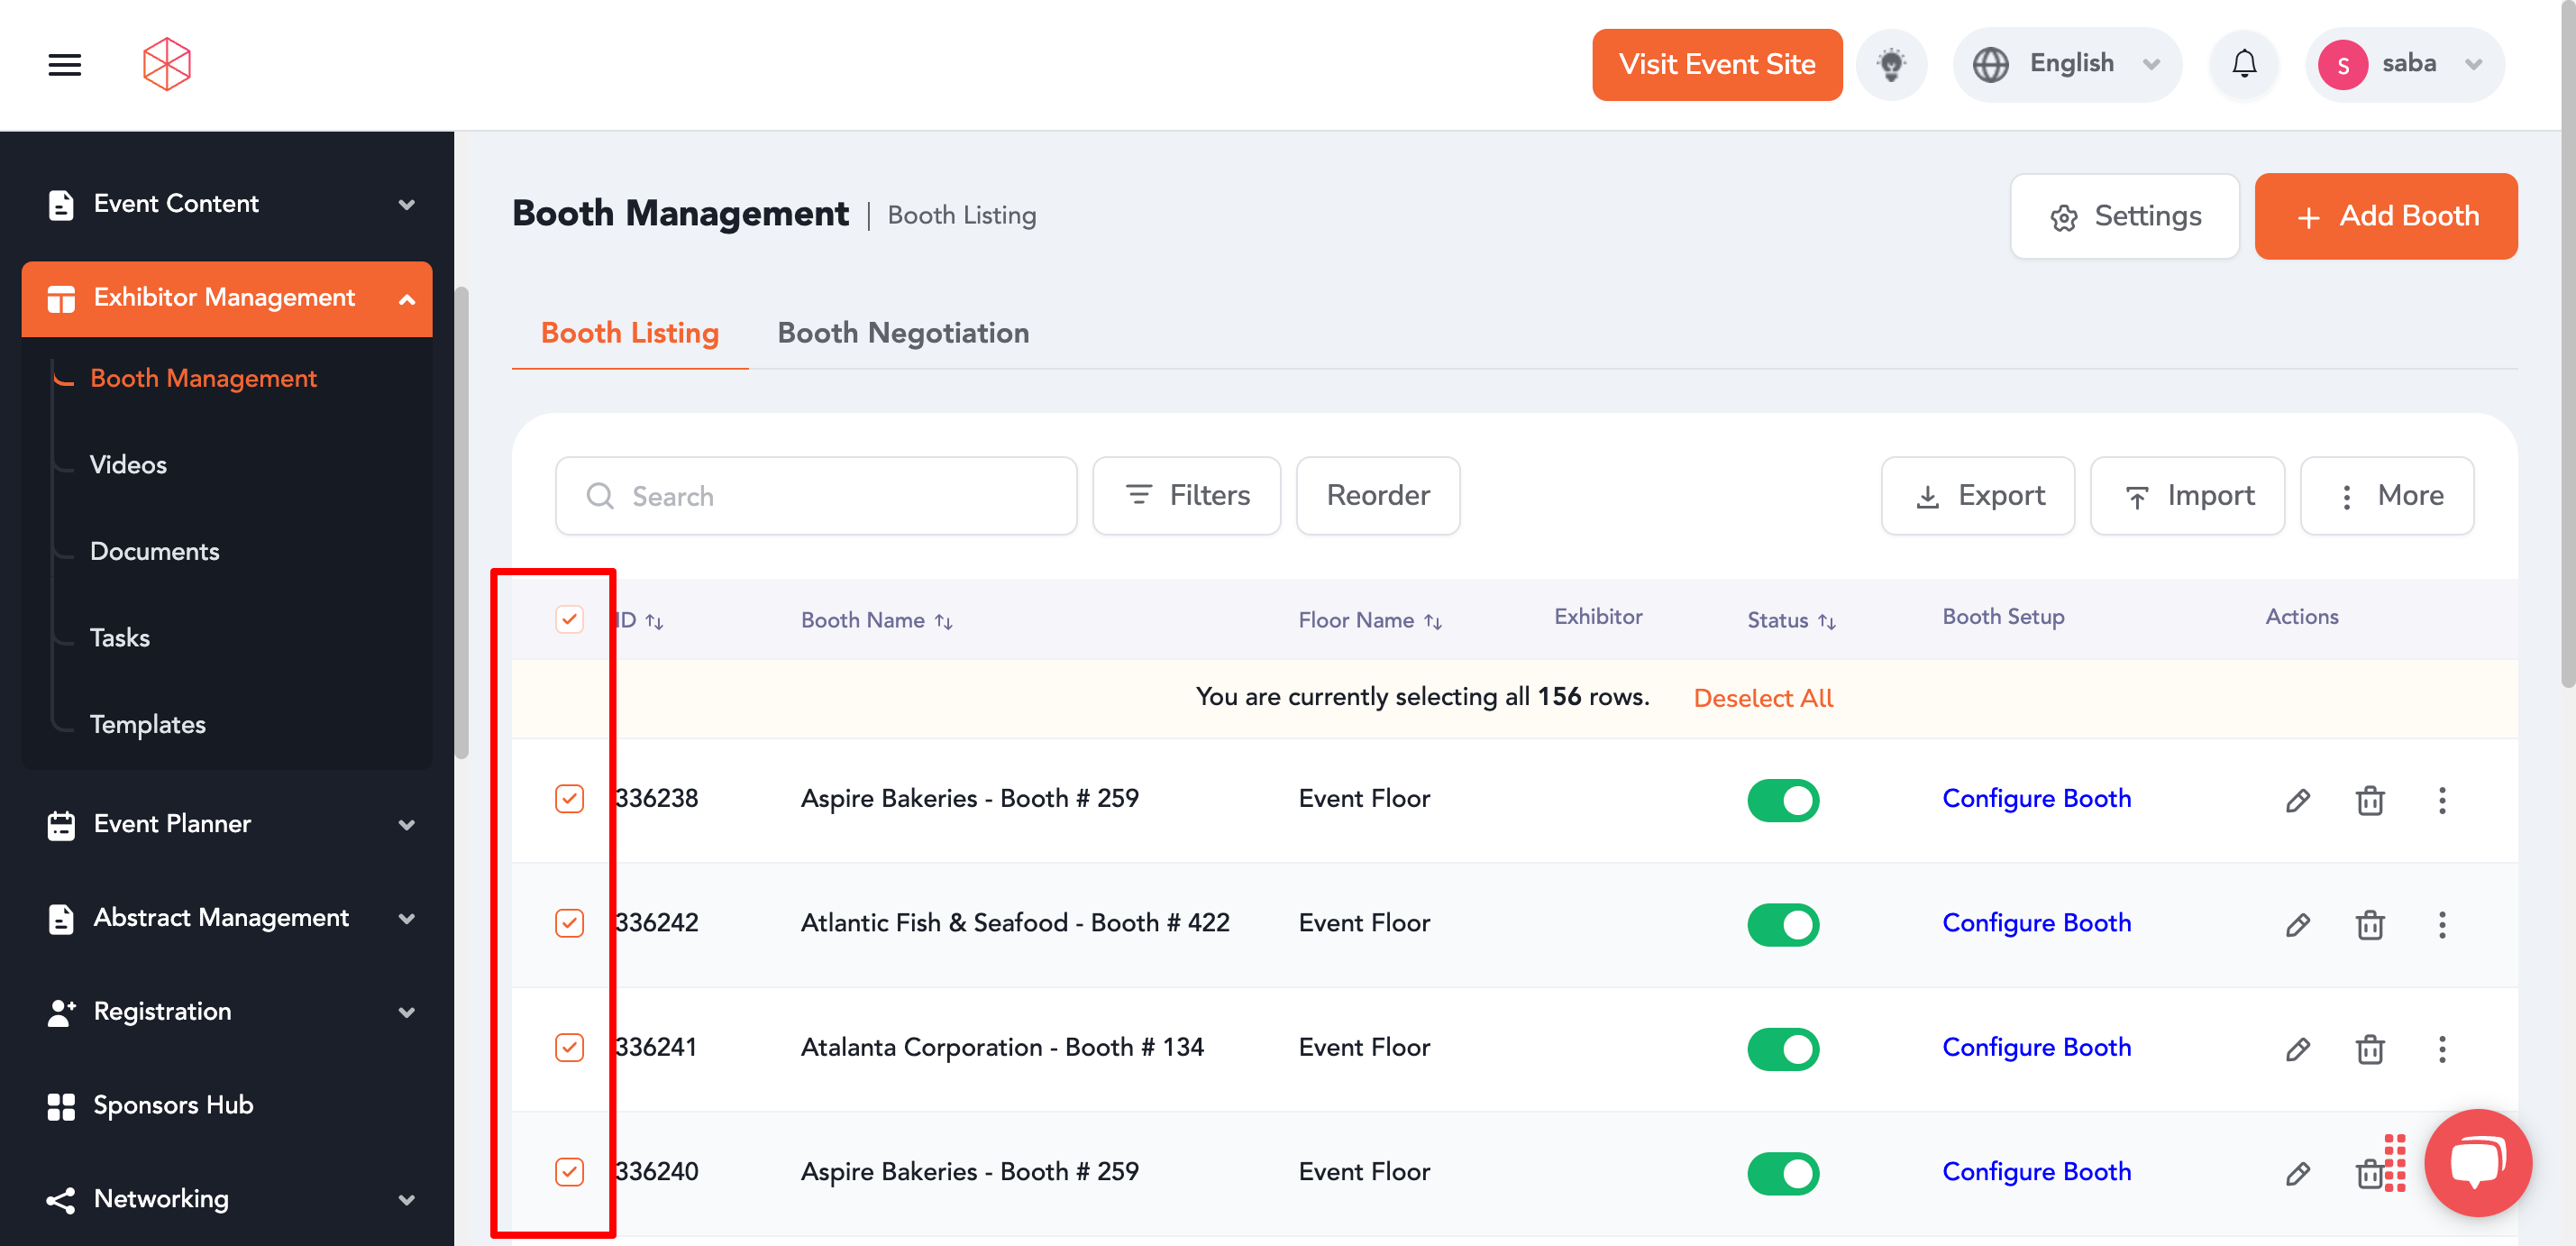Click the Event Planner calendar icon
The image size is (2576, 1246).
tap(61, 825)
